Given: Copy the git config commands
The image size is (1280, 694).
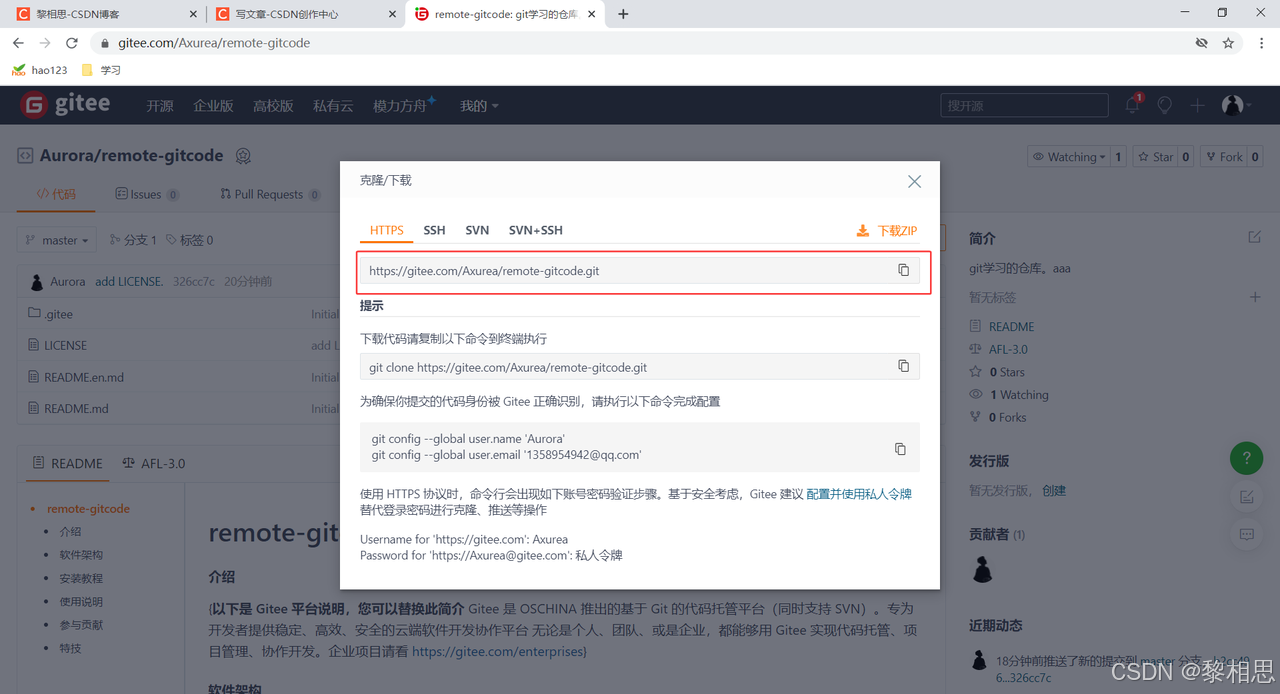Looking at the screenshot, I should 900,450.
